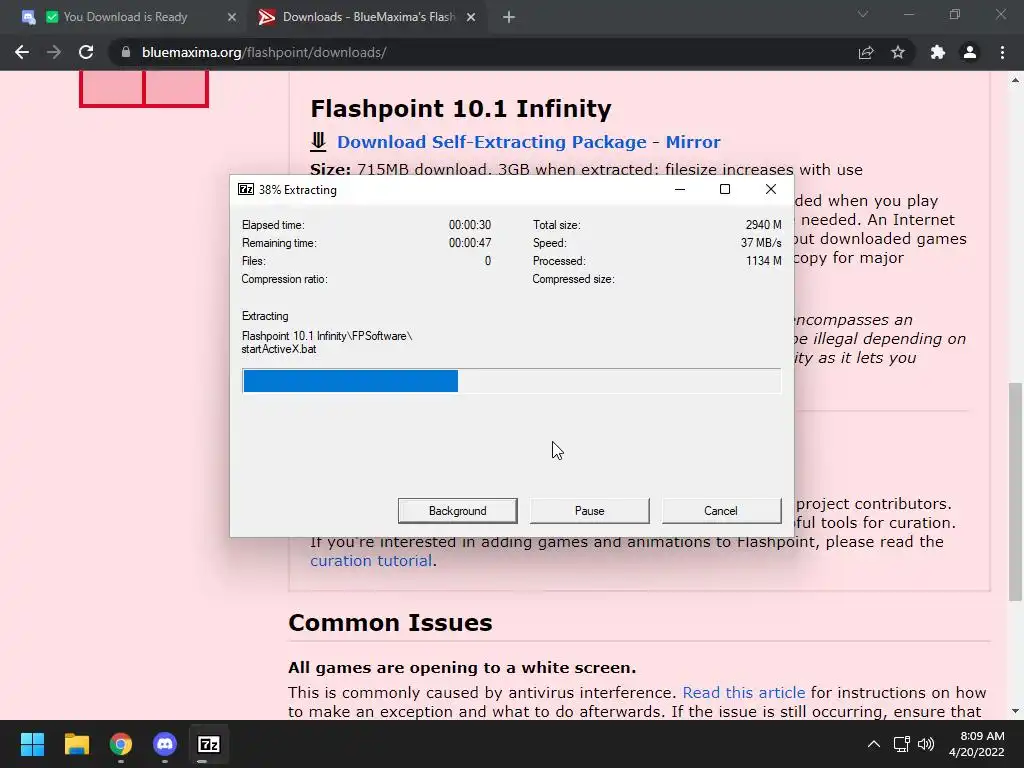Screen dimensions: 1024x768
Task: Close the 38% Extracting dialog
Action: coord(771,189)
